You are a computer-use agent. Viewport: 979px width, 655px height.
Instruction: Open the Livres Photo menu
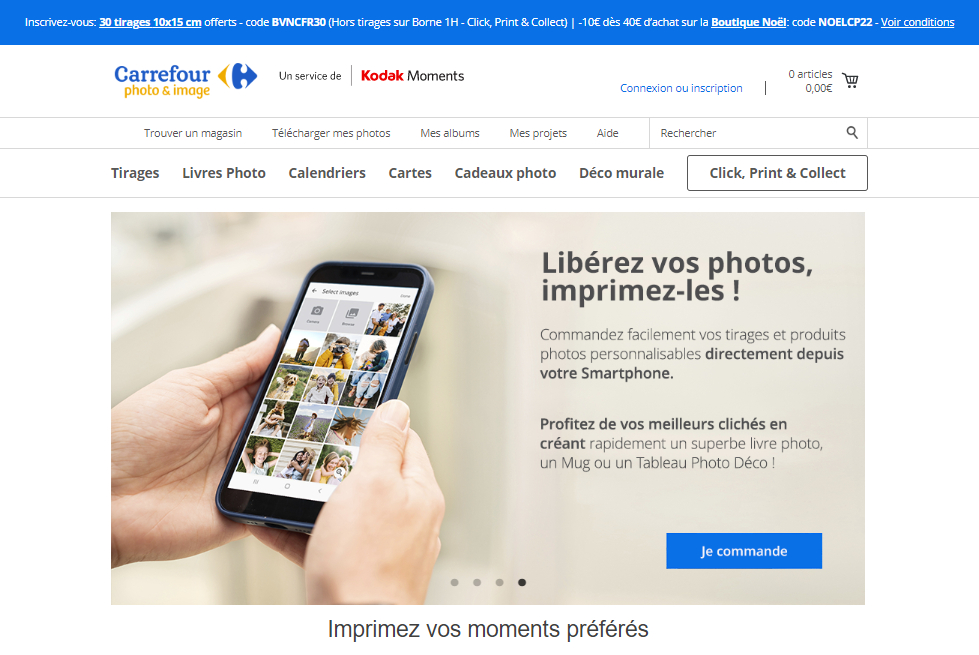(224, 173)
